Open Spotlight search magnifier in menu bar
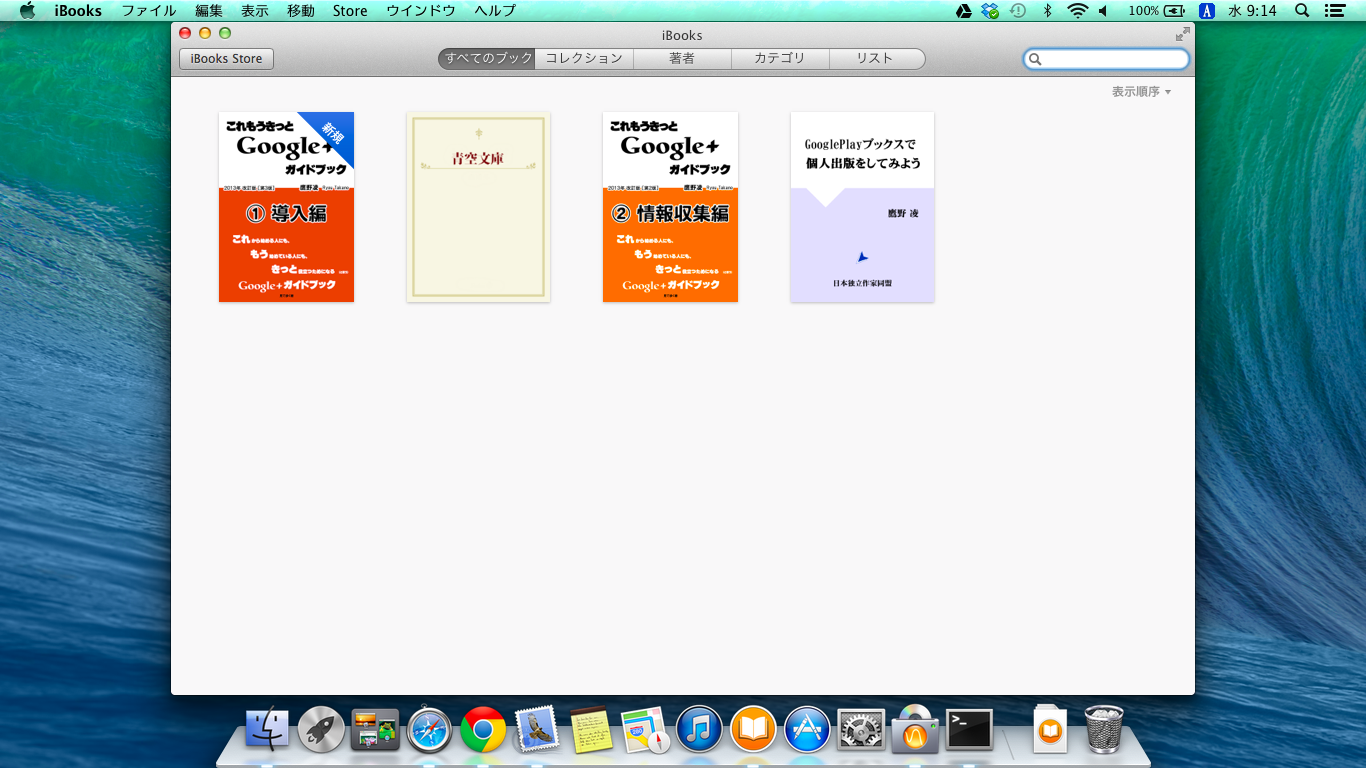Image resolution: width=1366 pixels, height=768 pixels. [1302, 11]
